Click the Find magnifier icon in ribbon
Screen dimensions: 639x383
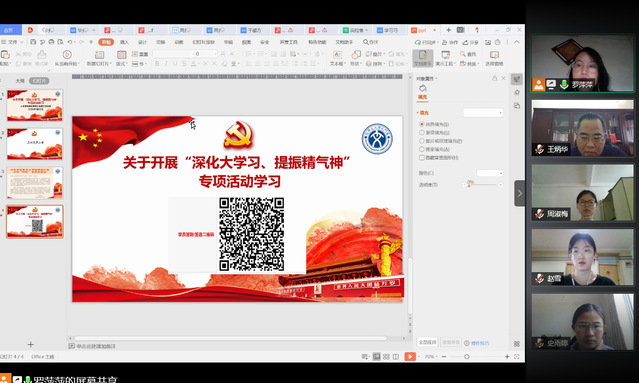463,54
